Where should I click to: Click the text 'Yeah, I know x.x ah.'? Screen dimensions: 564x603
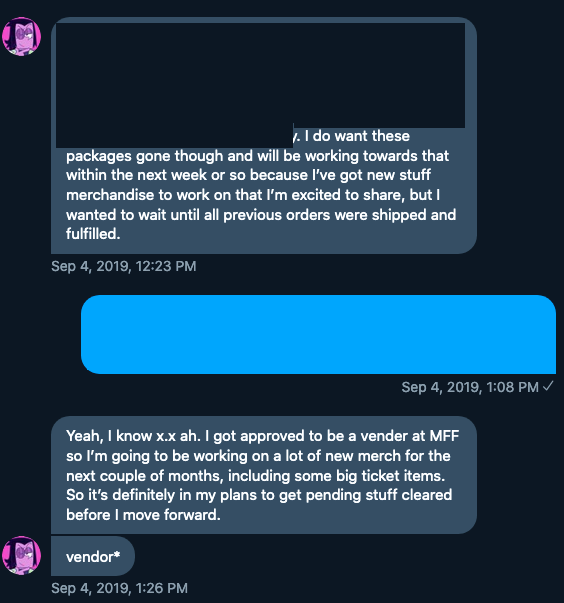click(x=133, y=436)
